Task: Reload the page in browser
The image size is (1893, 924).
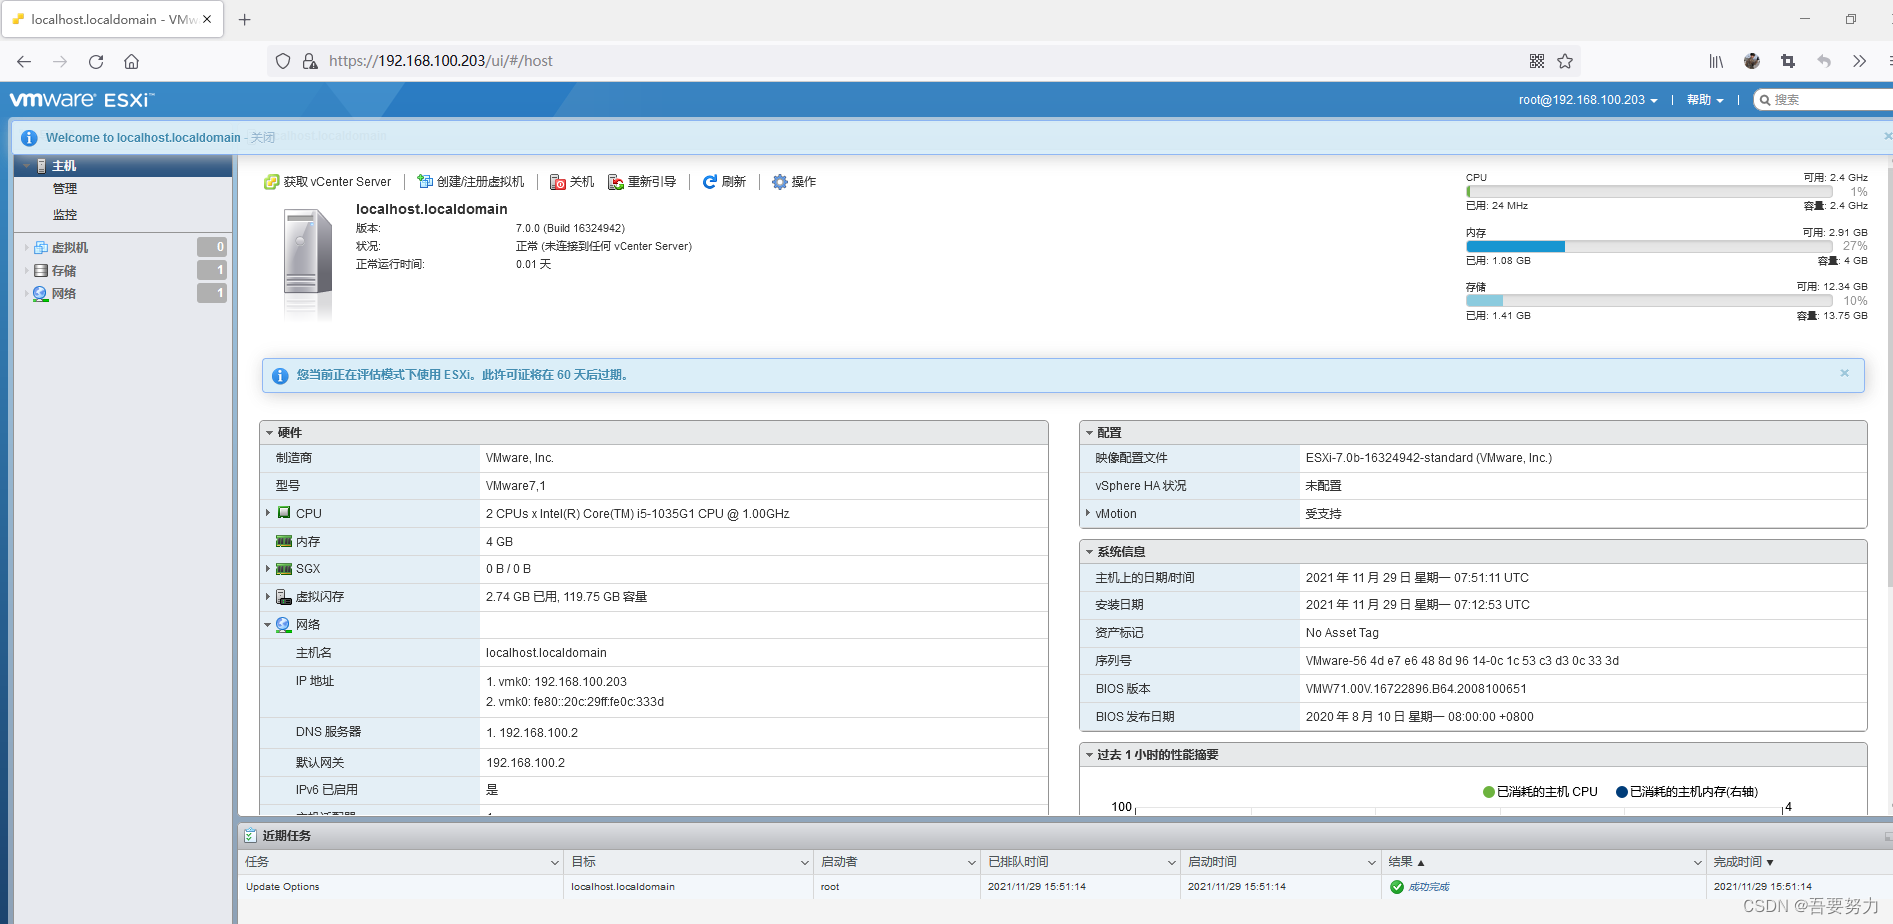Action: [96, 61]
